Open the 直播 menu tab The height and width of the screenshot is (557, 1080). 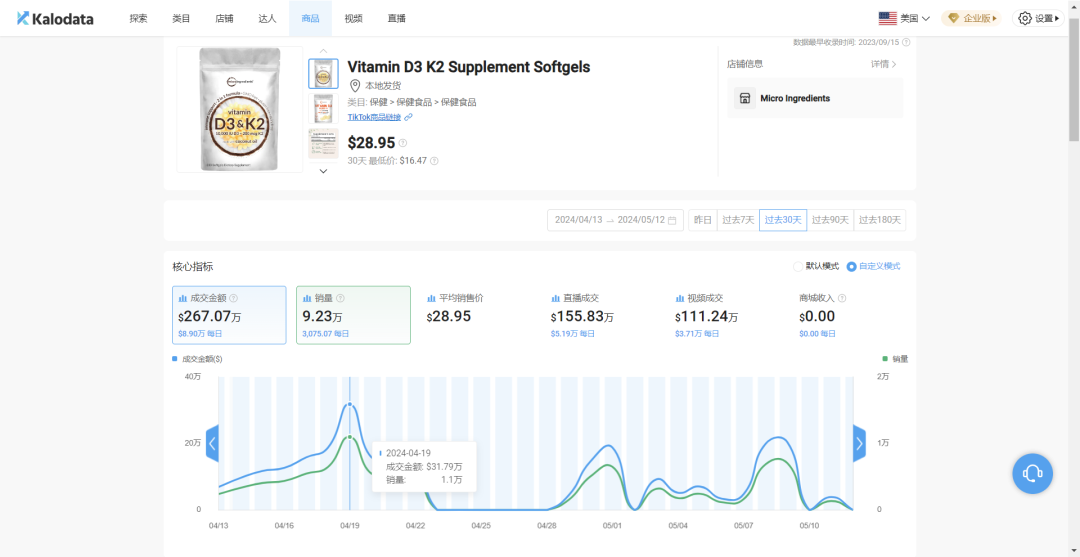[x=397, y=19]
